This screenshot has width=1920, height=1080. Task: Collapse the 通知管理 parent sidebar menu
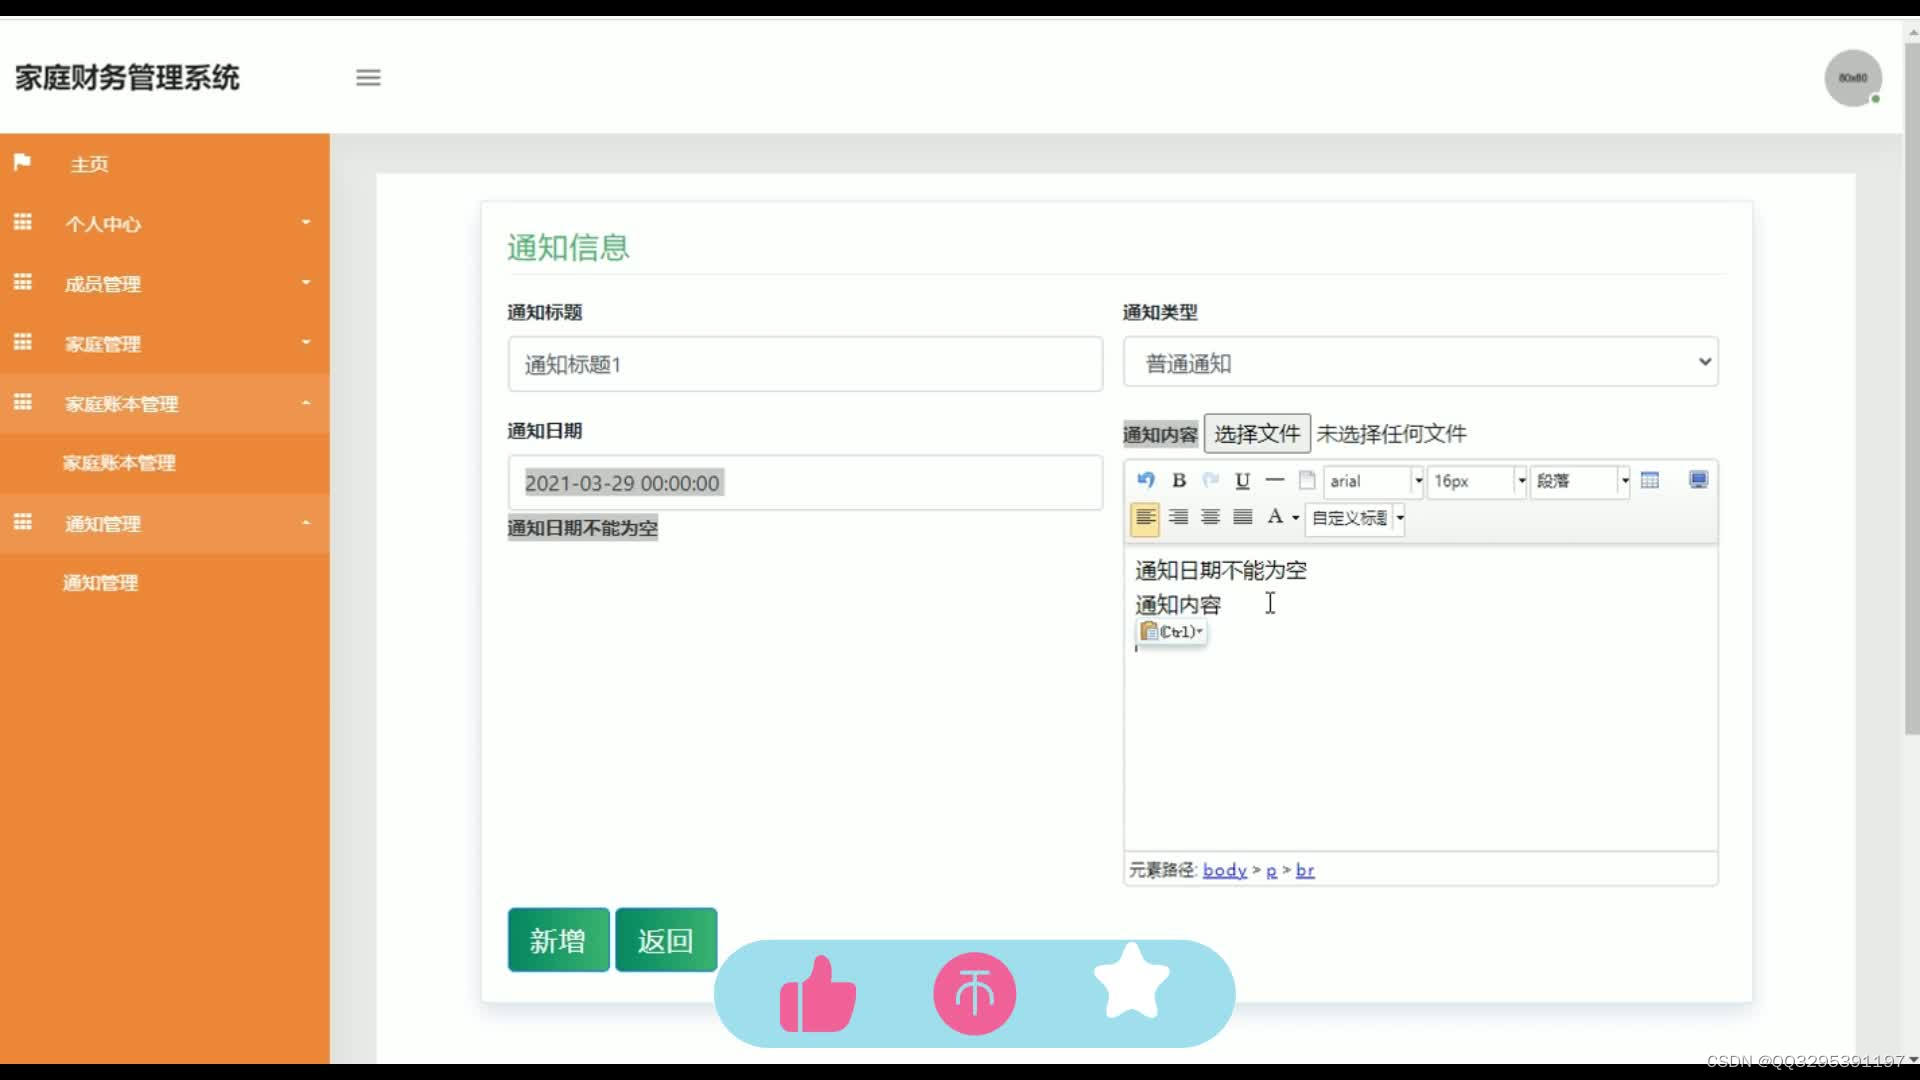[x=165, y=523]
